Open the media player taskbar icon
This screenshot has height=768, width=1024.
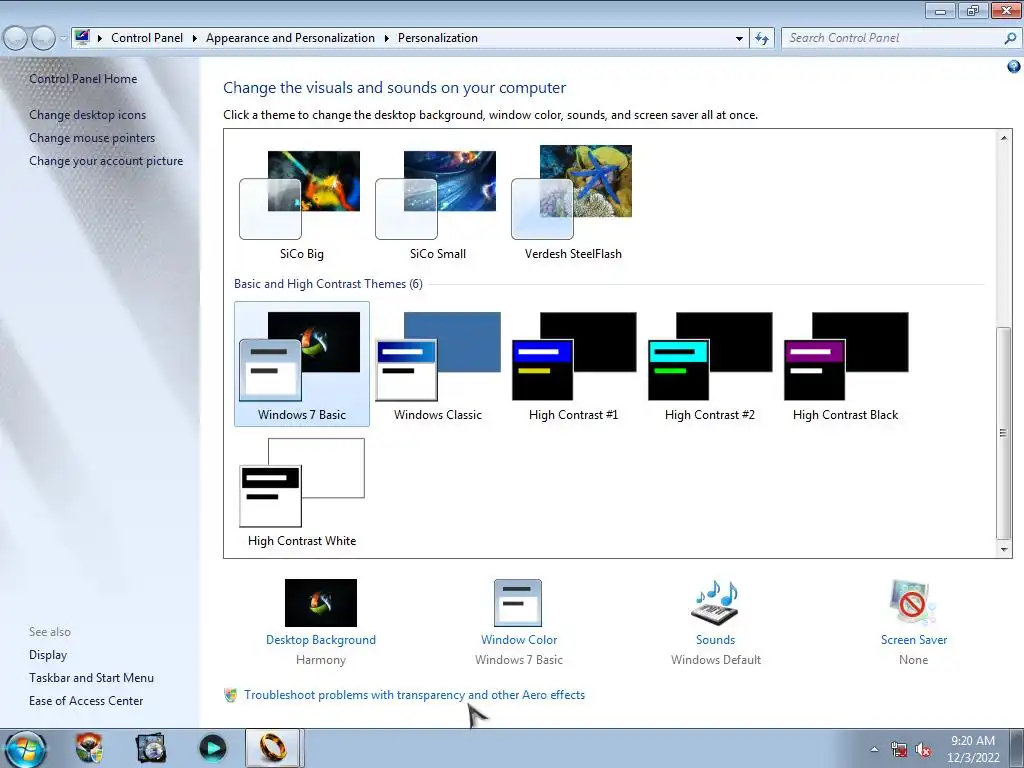coord(213,748)
